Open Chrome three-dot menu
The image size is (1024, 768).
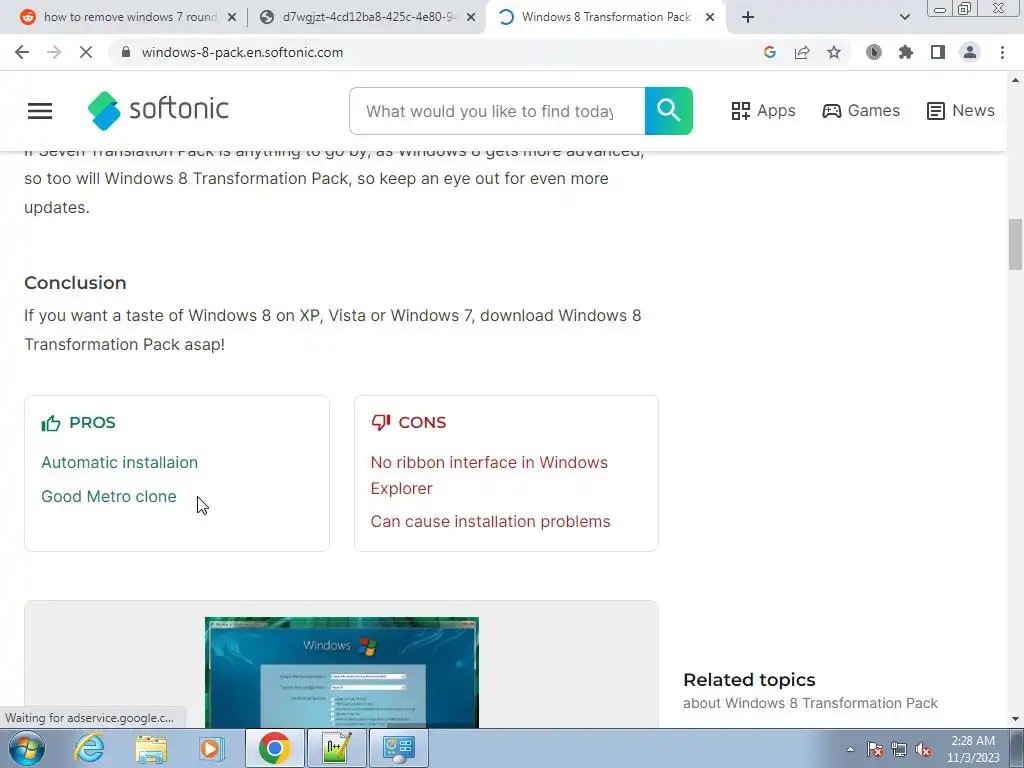tap(1002, 52)
